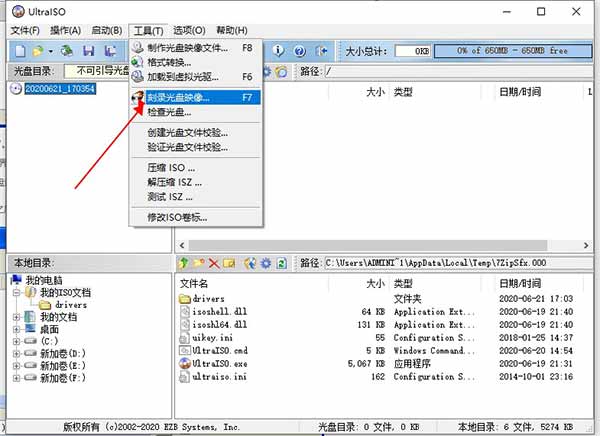The image size is (600, 436).
Task: Select isoshell.dll in the file list
Action: pos(220,312)
